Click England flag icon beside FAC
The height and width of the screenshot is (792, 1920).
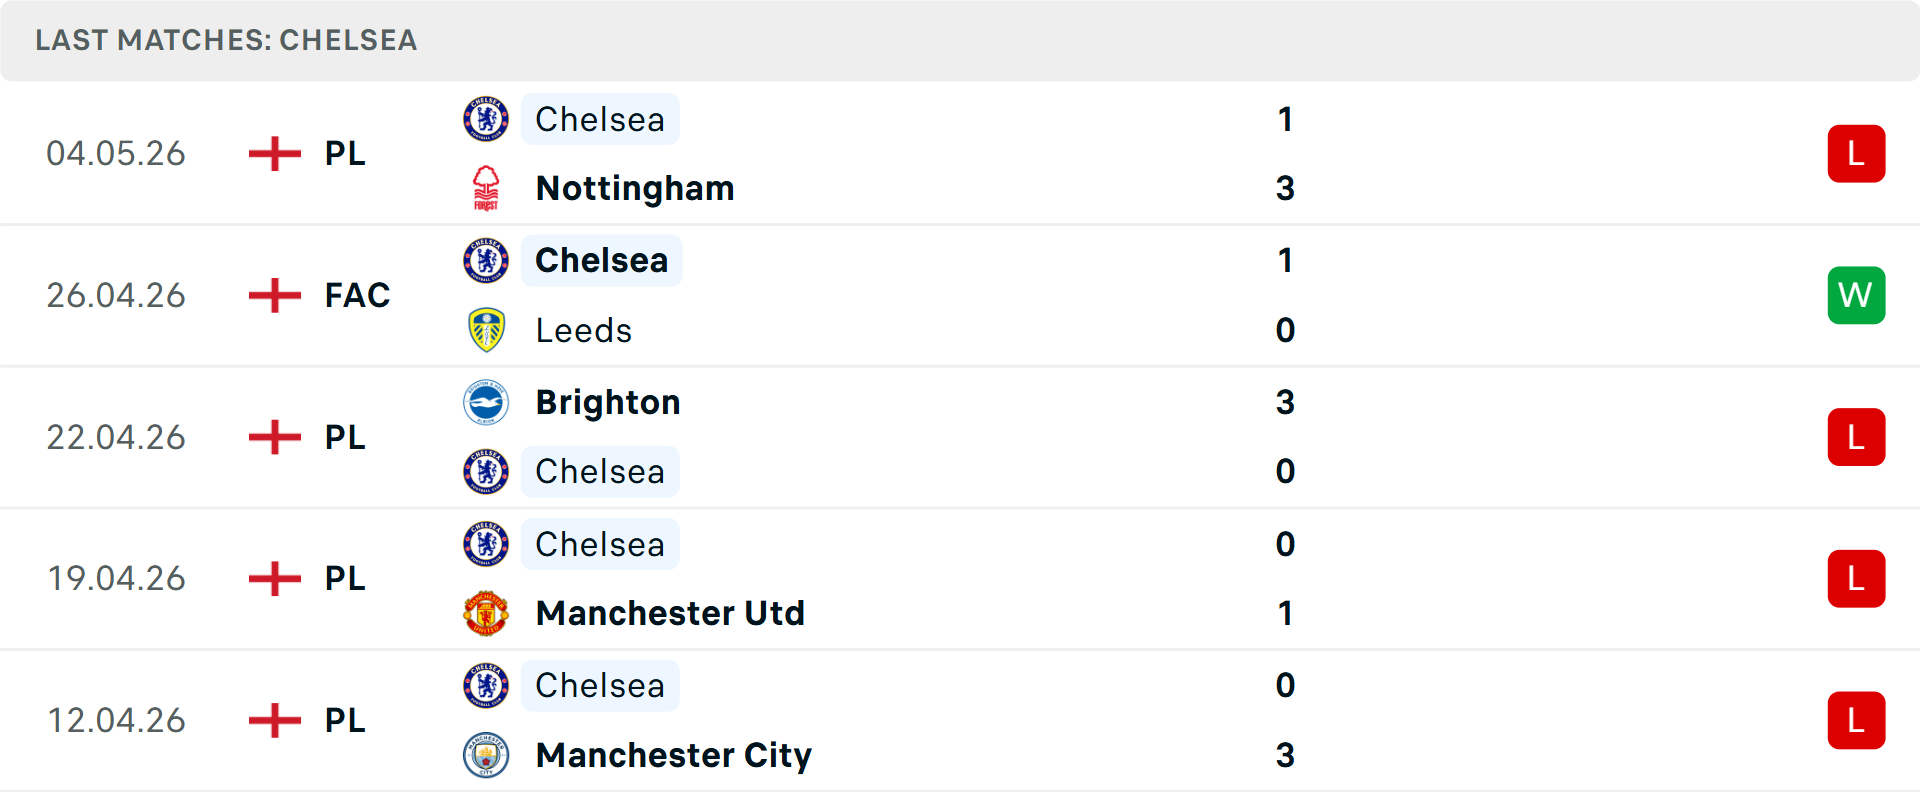click(275, 295)
